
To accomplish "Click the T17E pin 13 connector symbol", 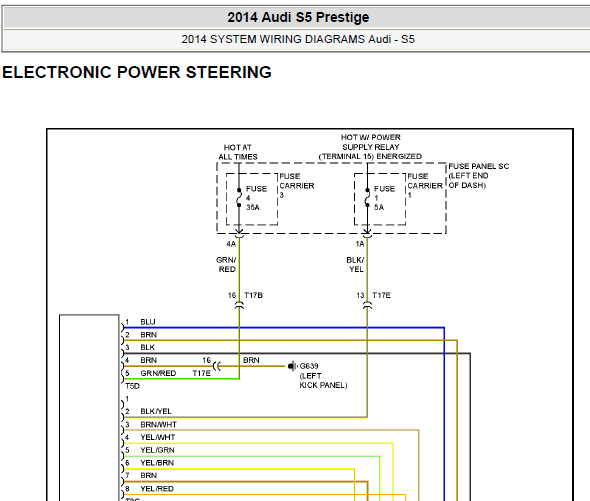I will click(x=367, y=305).
